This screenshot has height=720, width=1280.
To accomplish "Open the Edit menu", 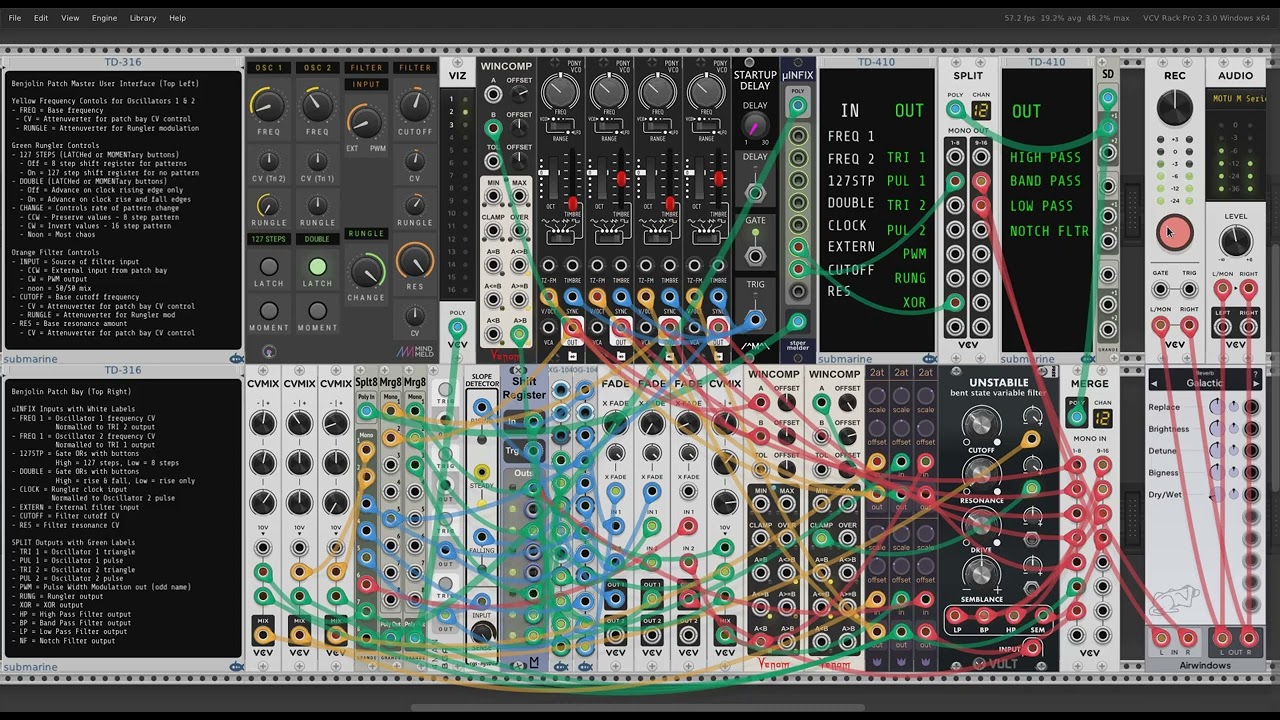I will [41, 18].
